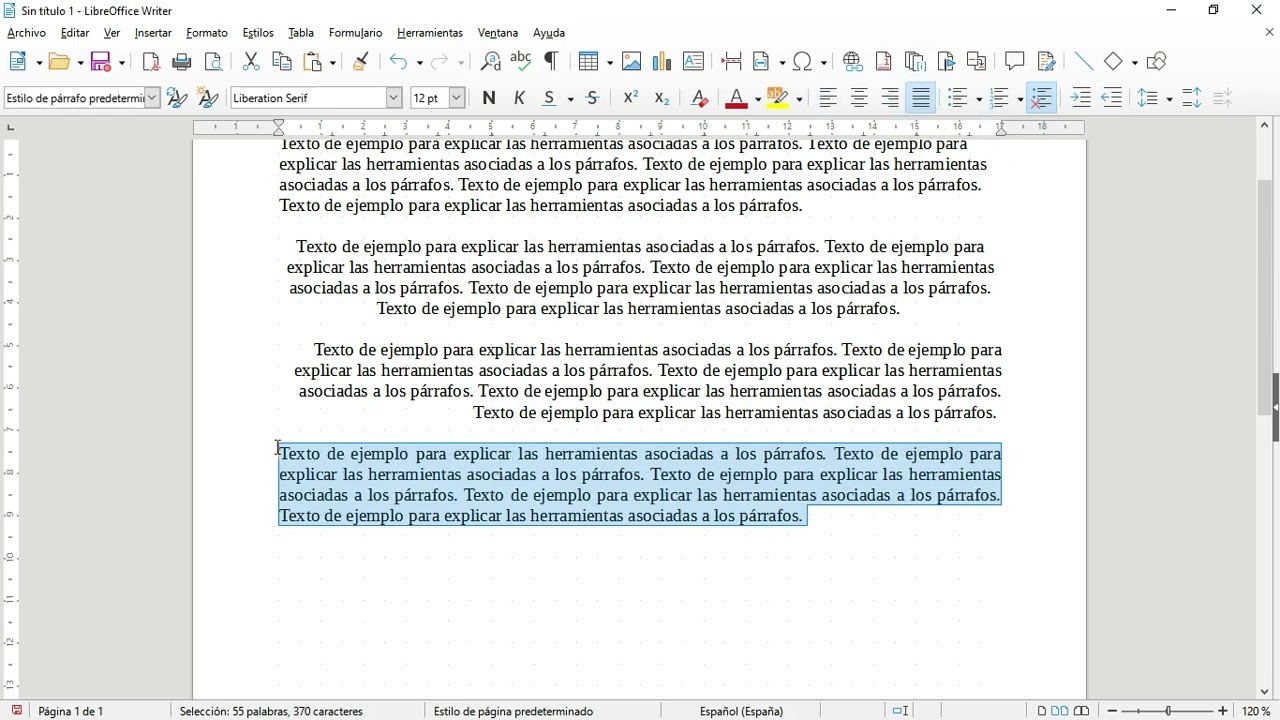1280x720 pixels.
Task: Toggle strikethrough formatting
Action: click(x=593, y=98)
